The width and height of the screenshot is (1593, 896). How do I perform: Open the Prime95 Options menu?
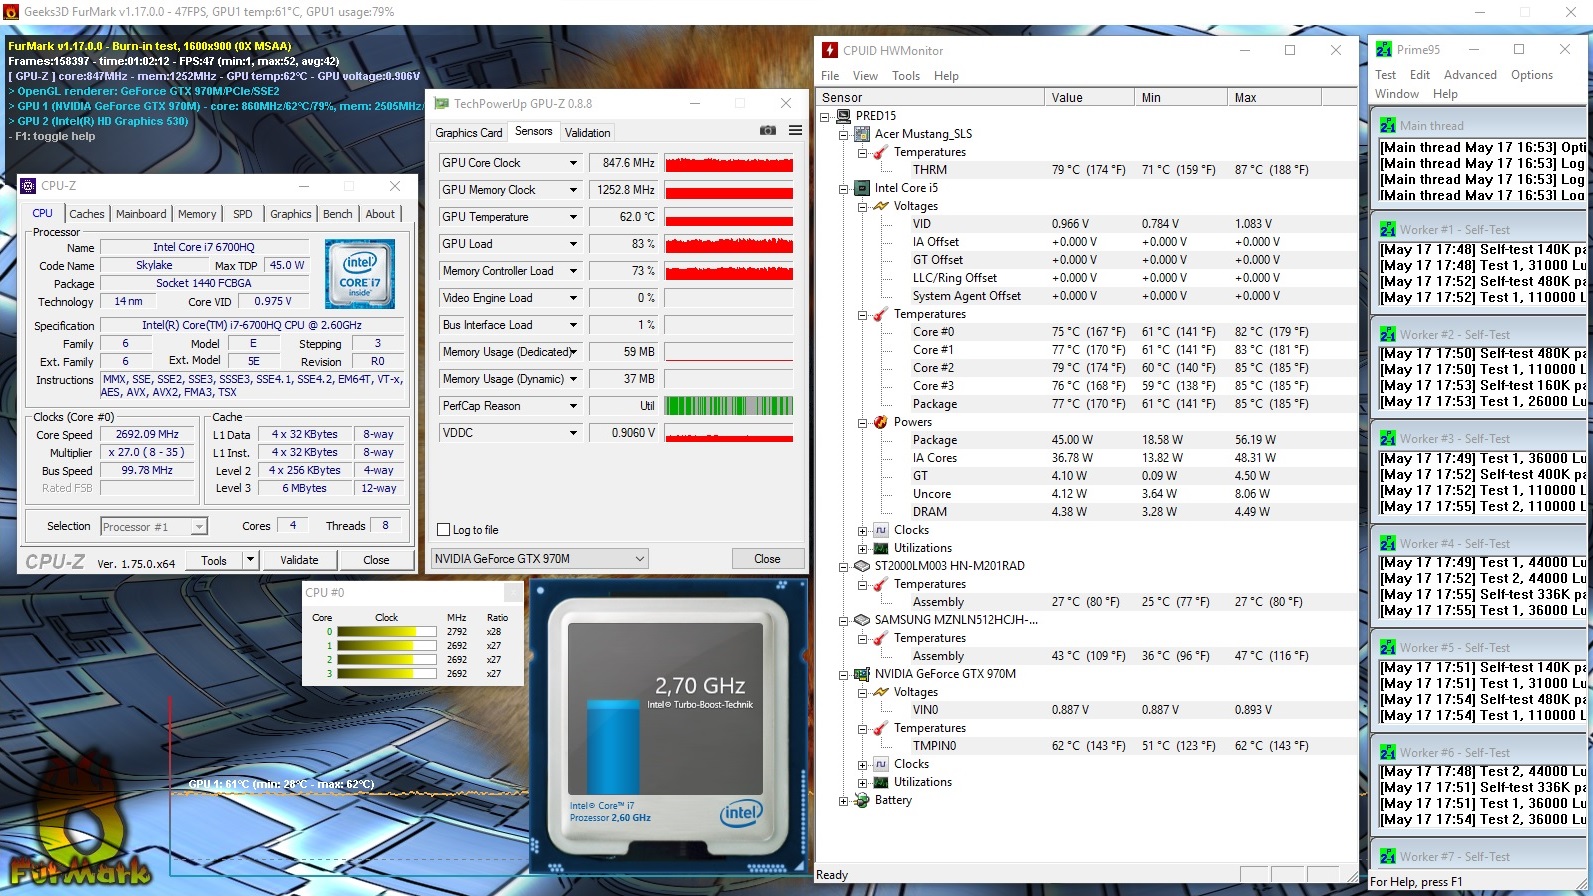[x=1532, y=75]
